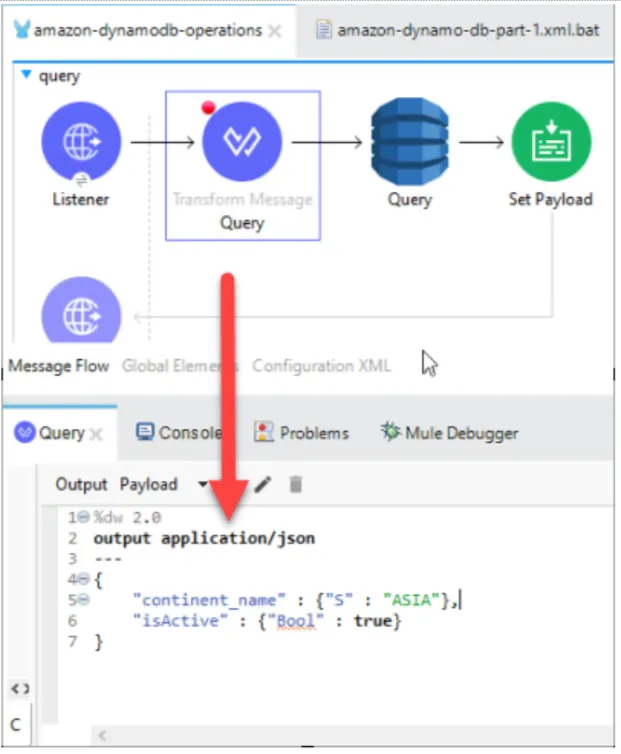Click the Mule file icon on first tab
The height and width of the screenshot is (754, 621).
point(22,29)
